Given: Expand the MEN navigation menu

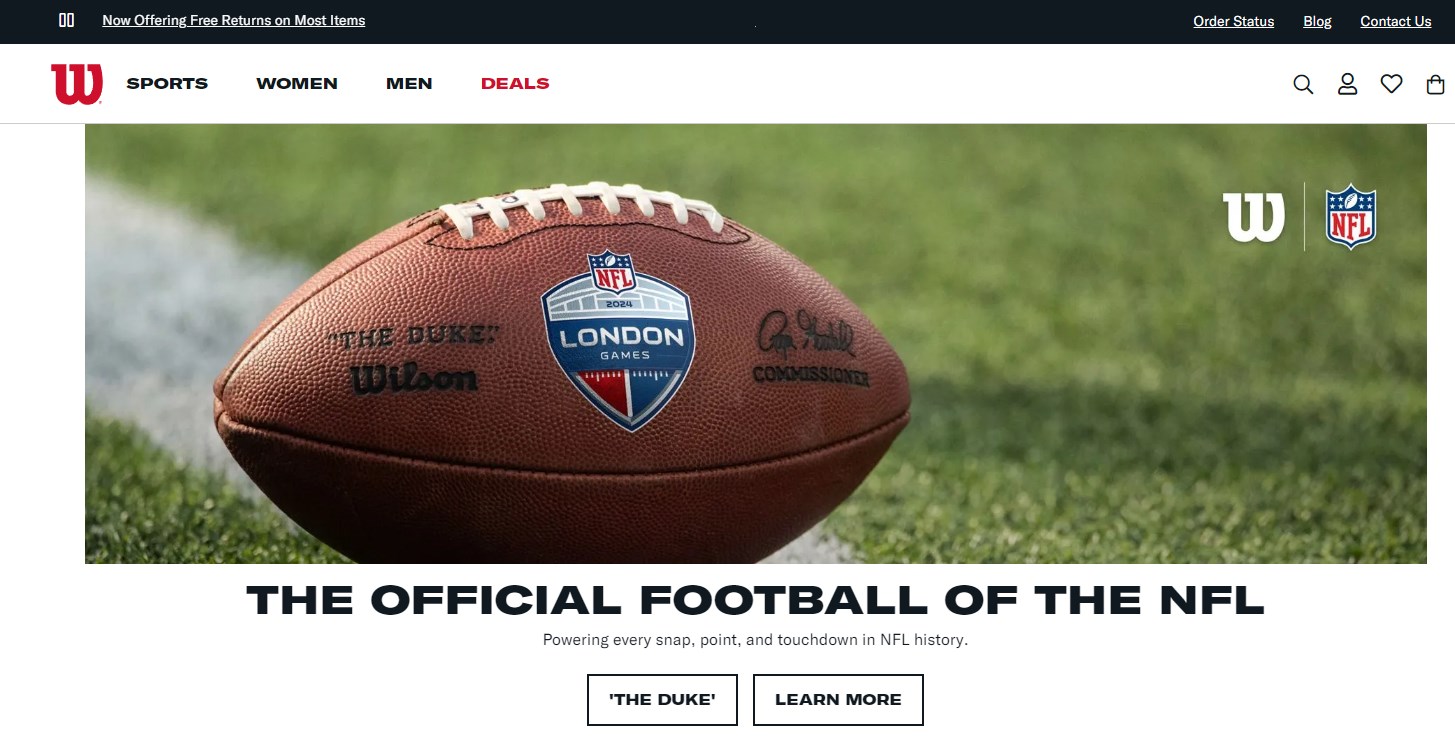Looking at the screenshot, I should [x=409, y=84].
